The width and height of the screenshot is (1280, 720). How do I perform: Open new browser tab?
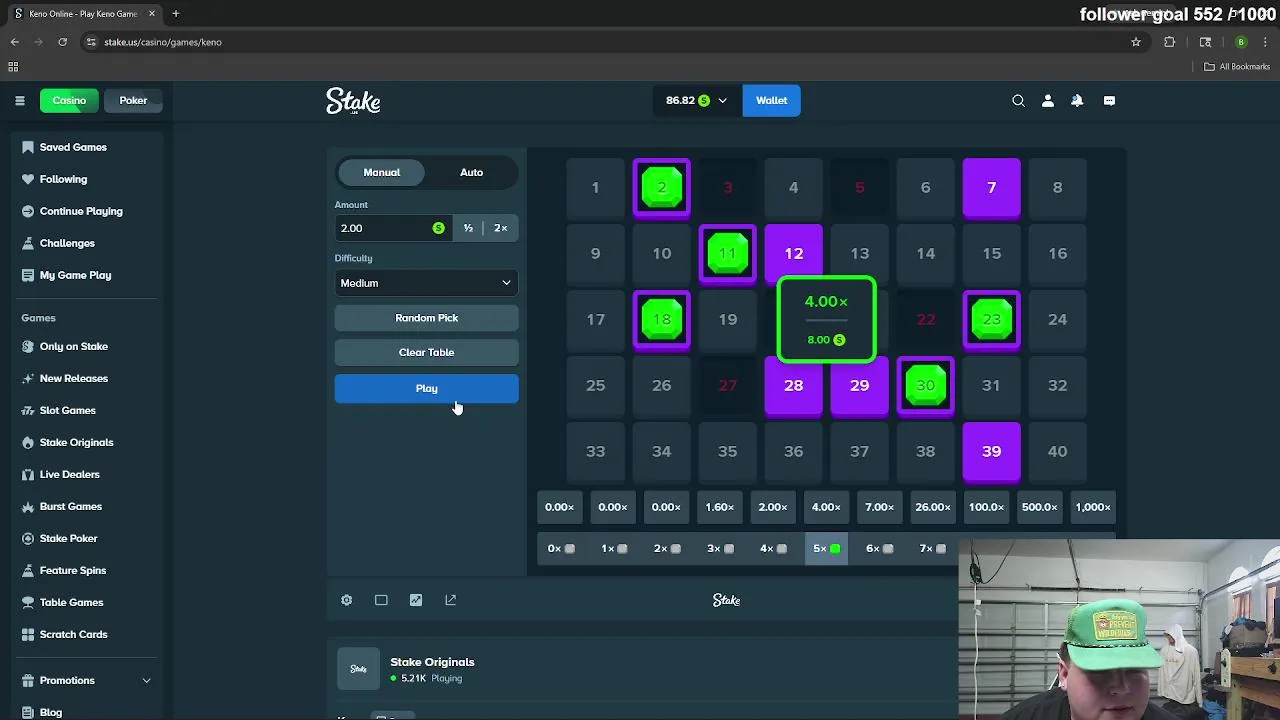[175, 14]
